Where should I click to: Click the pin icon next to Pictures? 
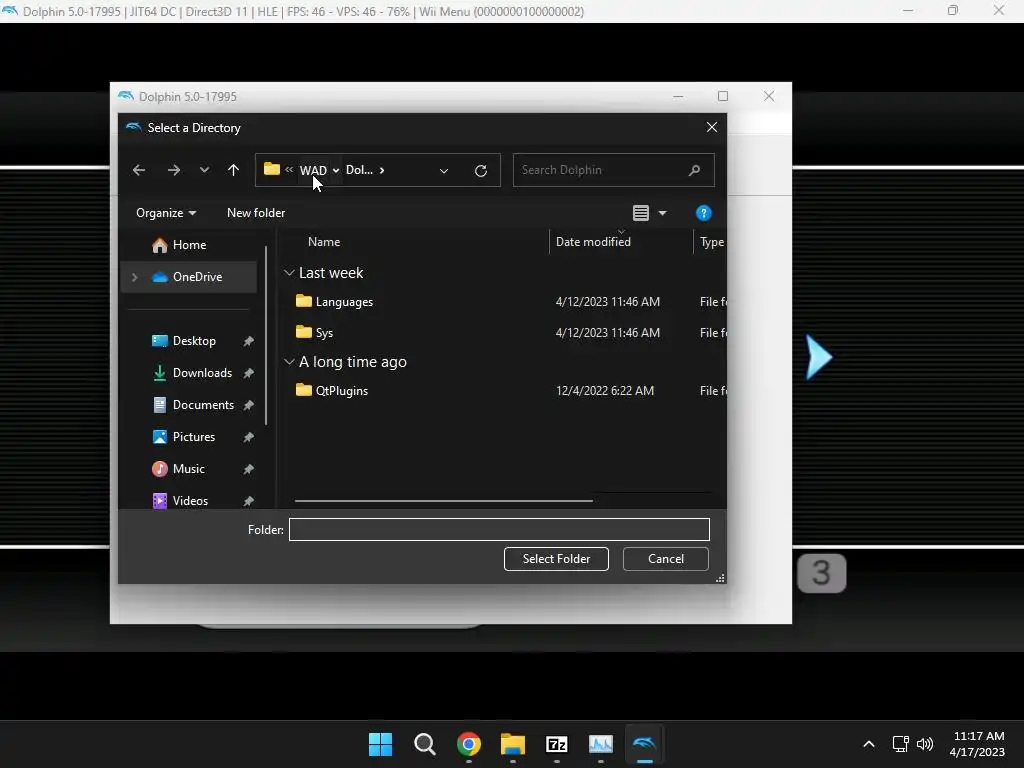[x=249, y=437]
